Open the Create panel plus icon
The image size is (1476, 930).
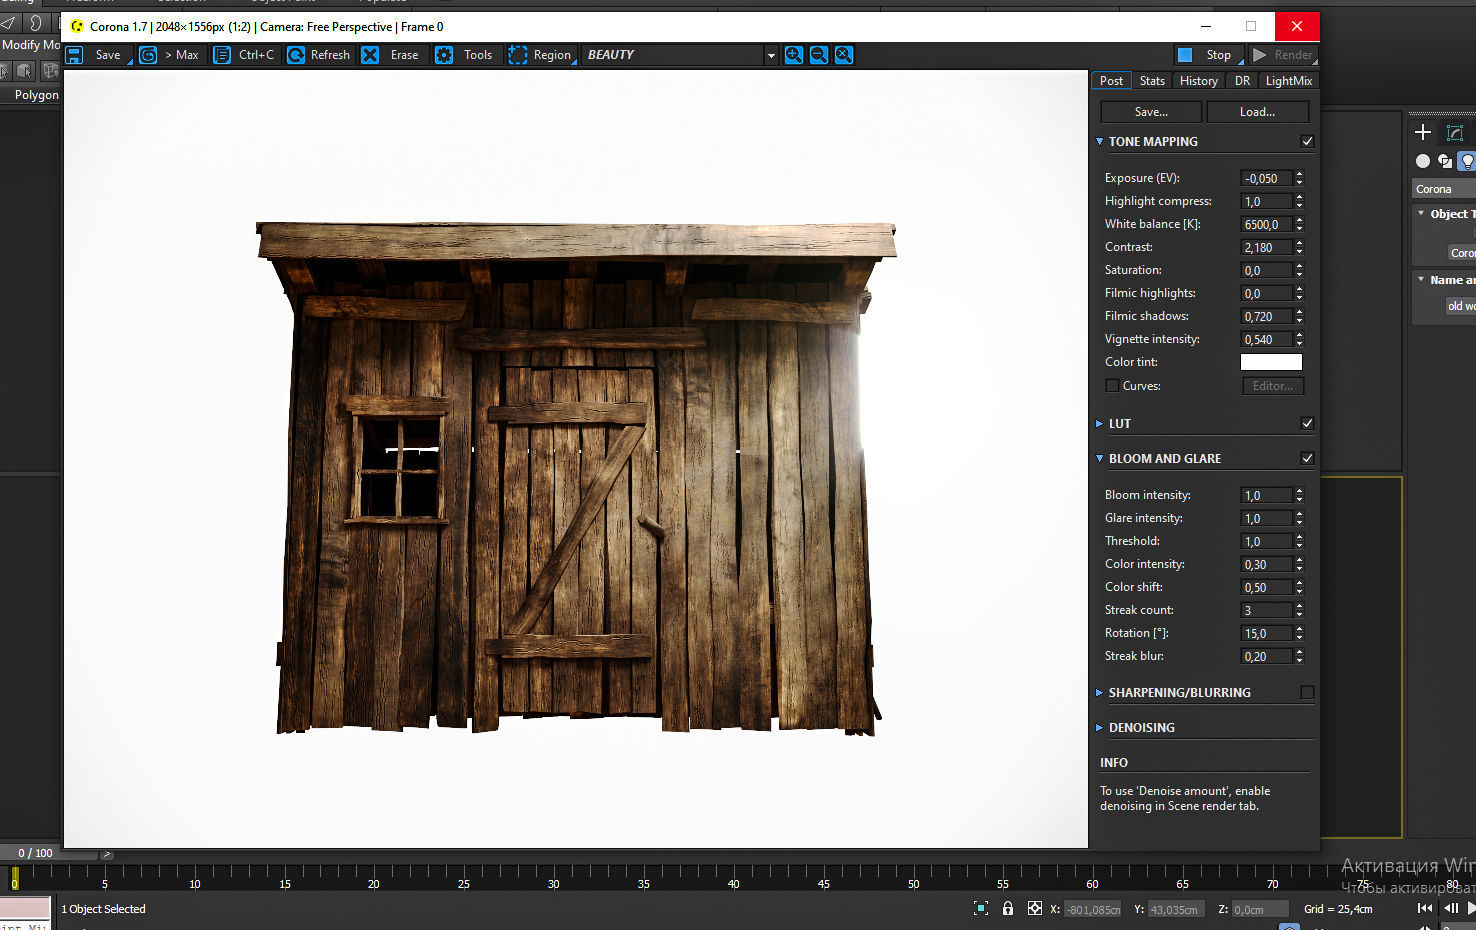click(x=1423, y=132)
